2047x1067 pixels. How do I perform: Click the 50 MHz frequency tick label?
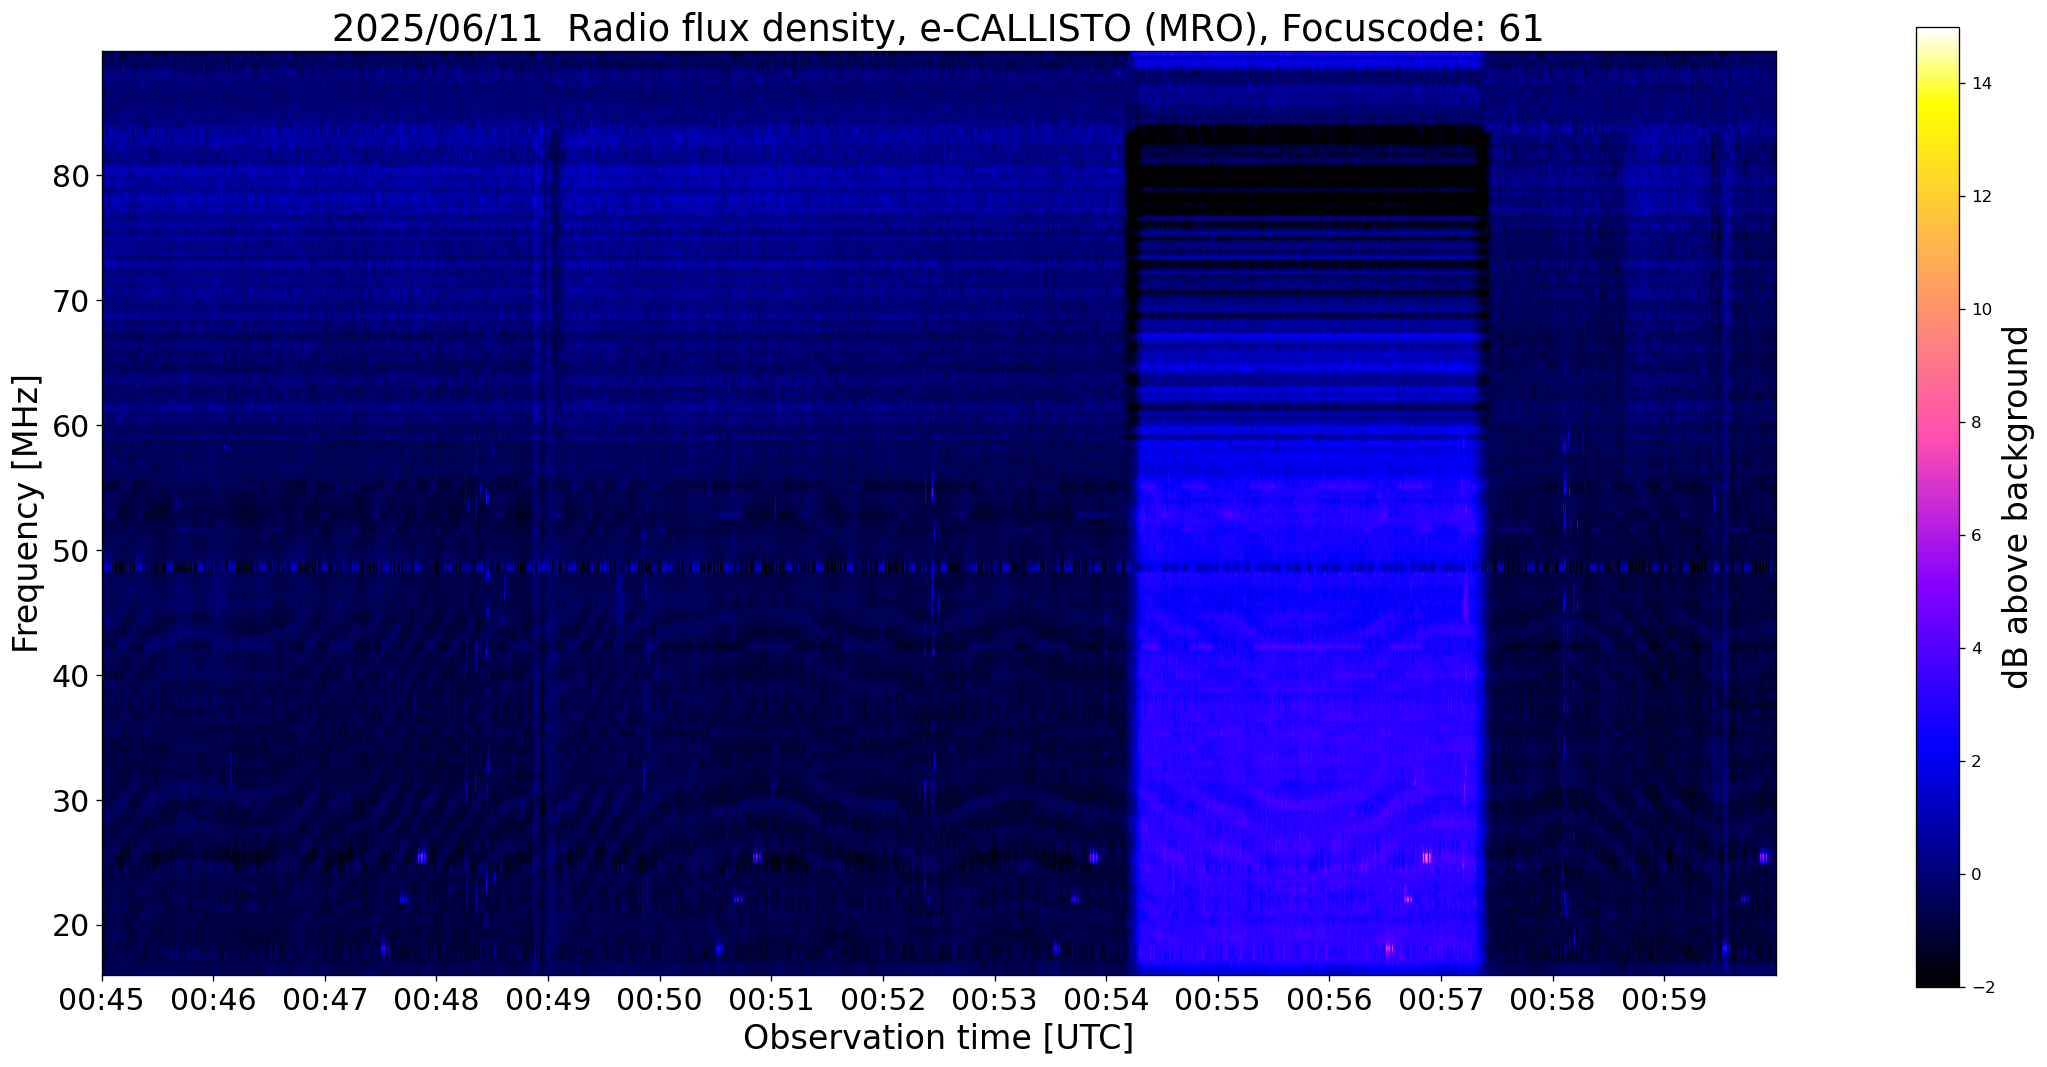(69, 551)
